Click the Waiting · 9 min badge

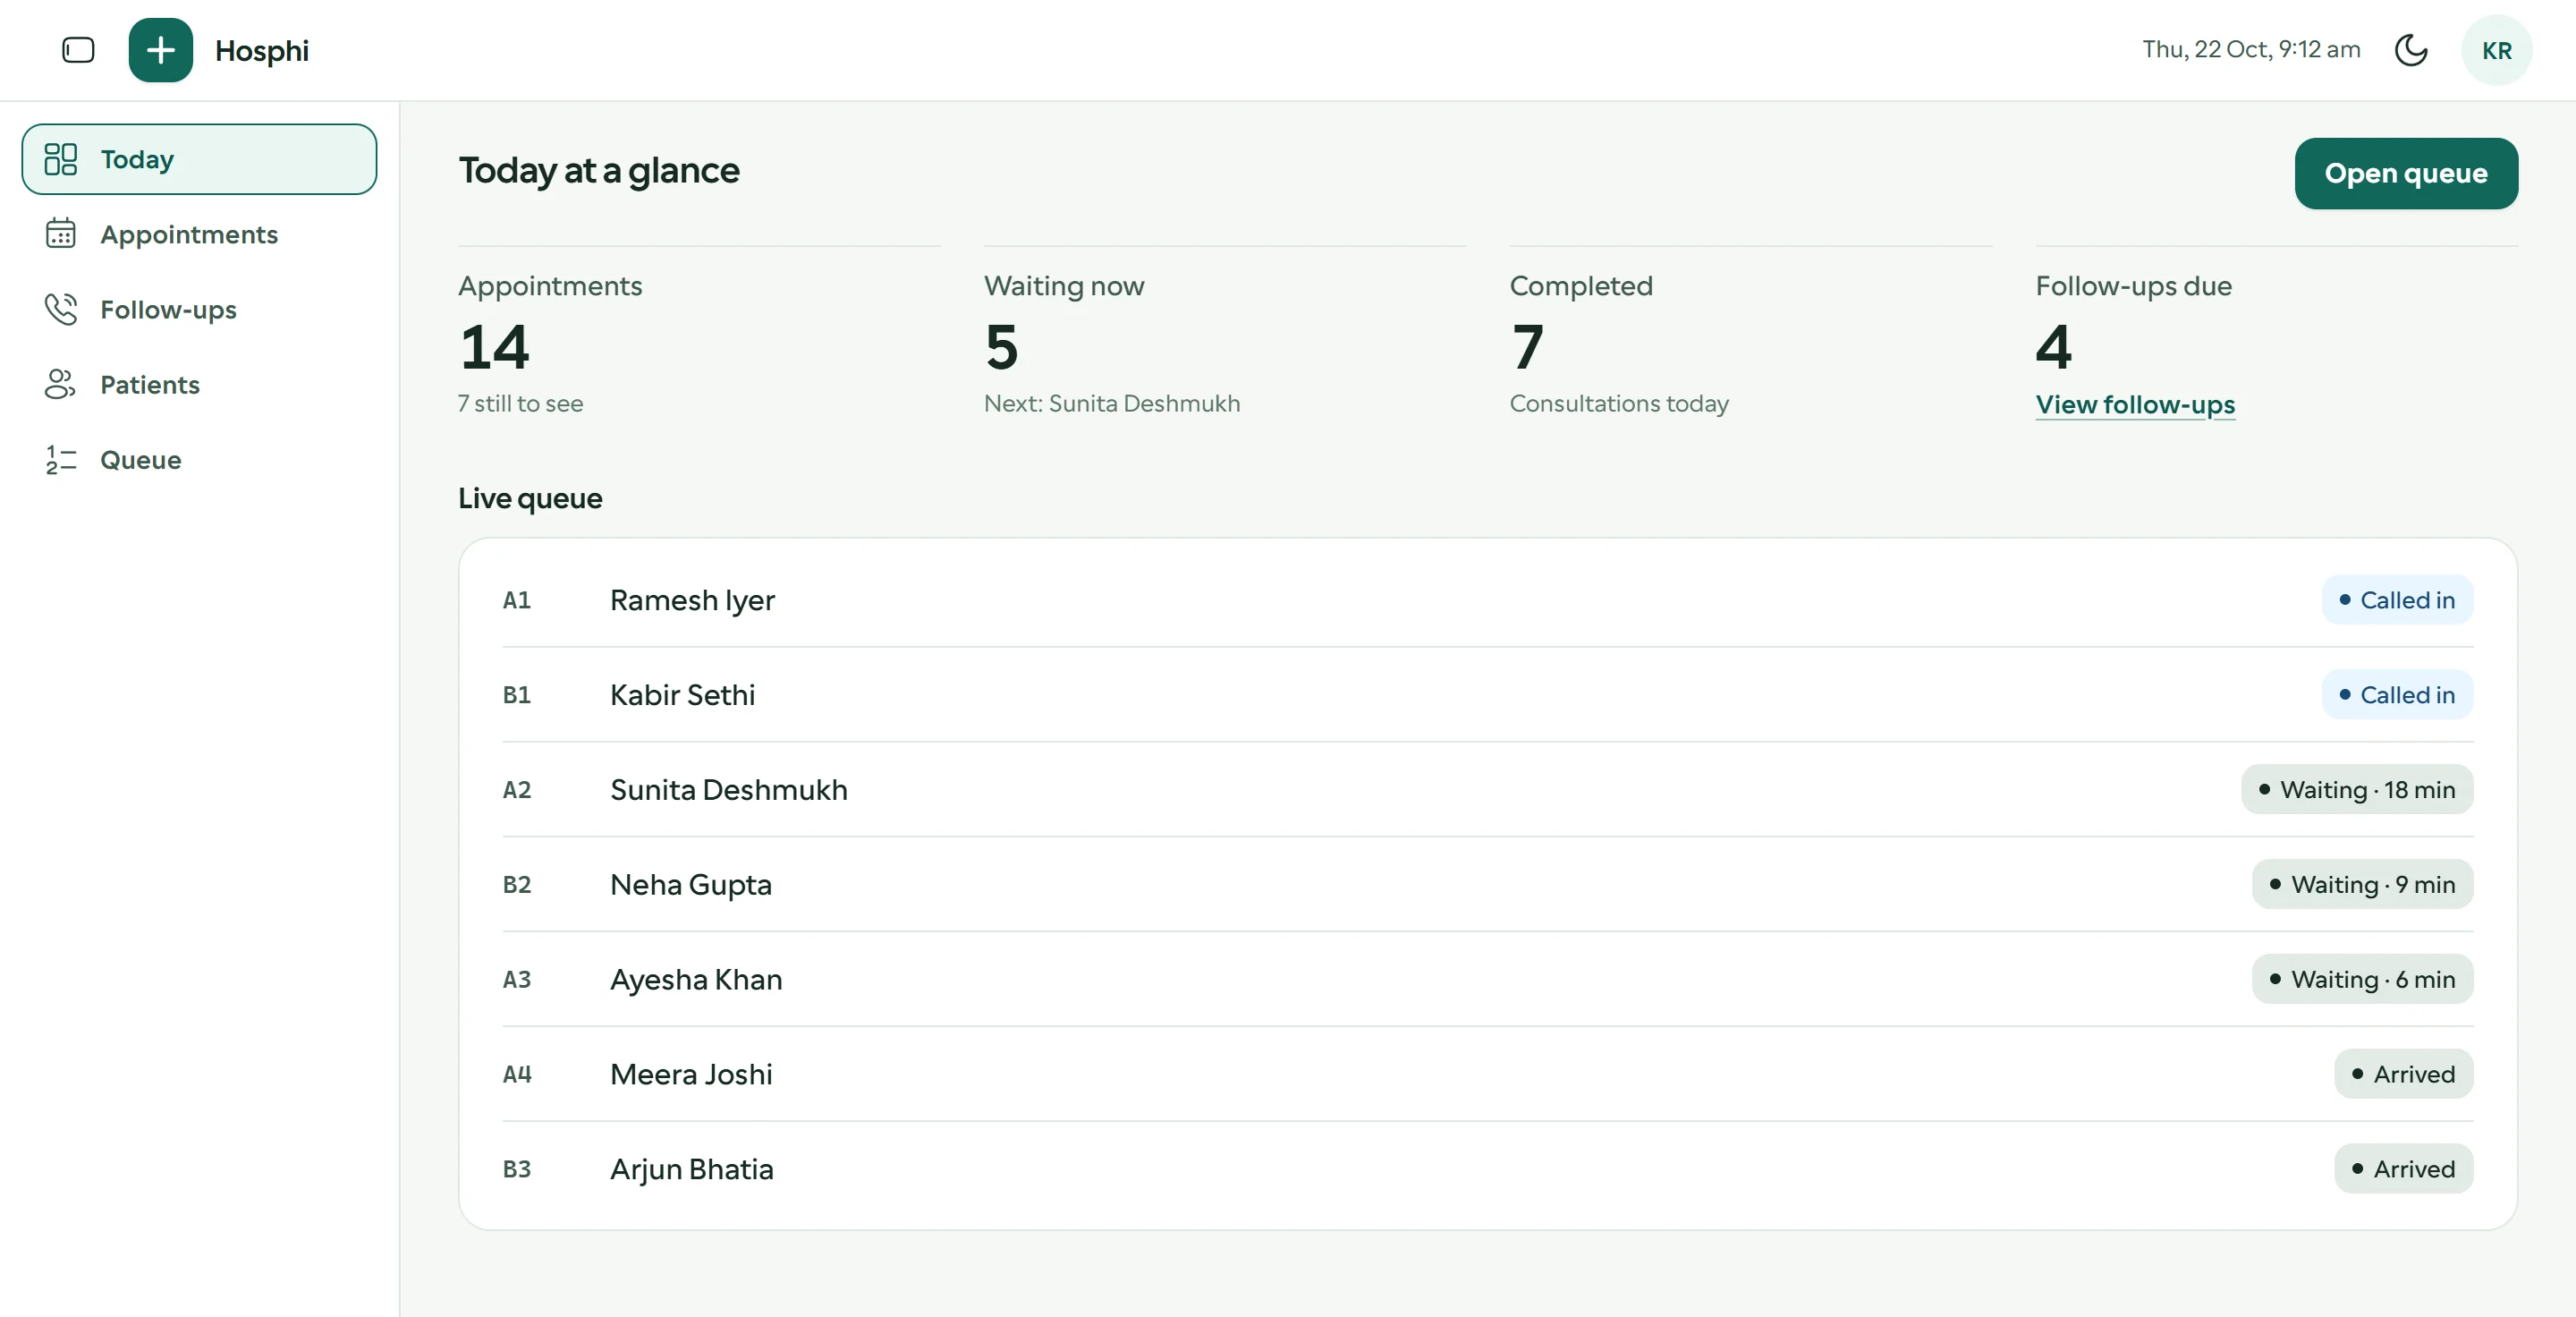[x=2362, y=884]
